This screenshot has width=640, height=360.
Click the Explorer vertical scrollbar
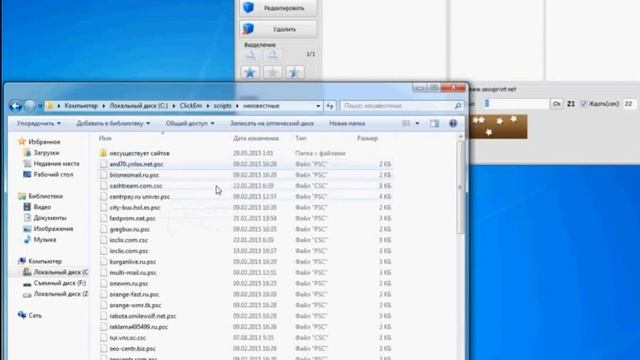pyautogui.click(x=460, y=188)
